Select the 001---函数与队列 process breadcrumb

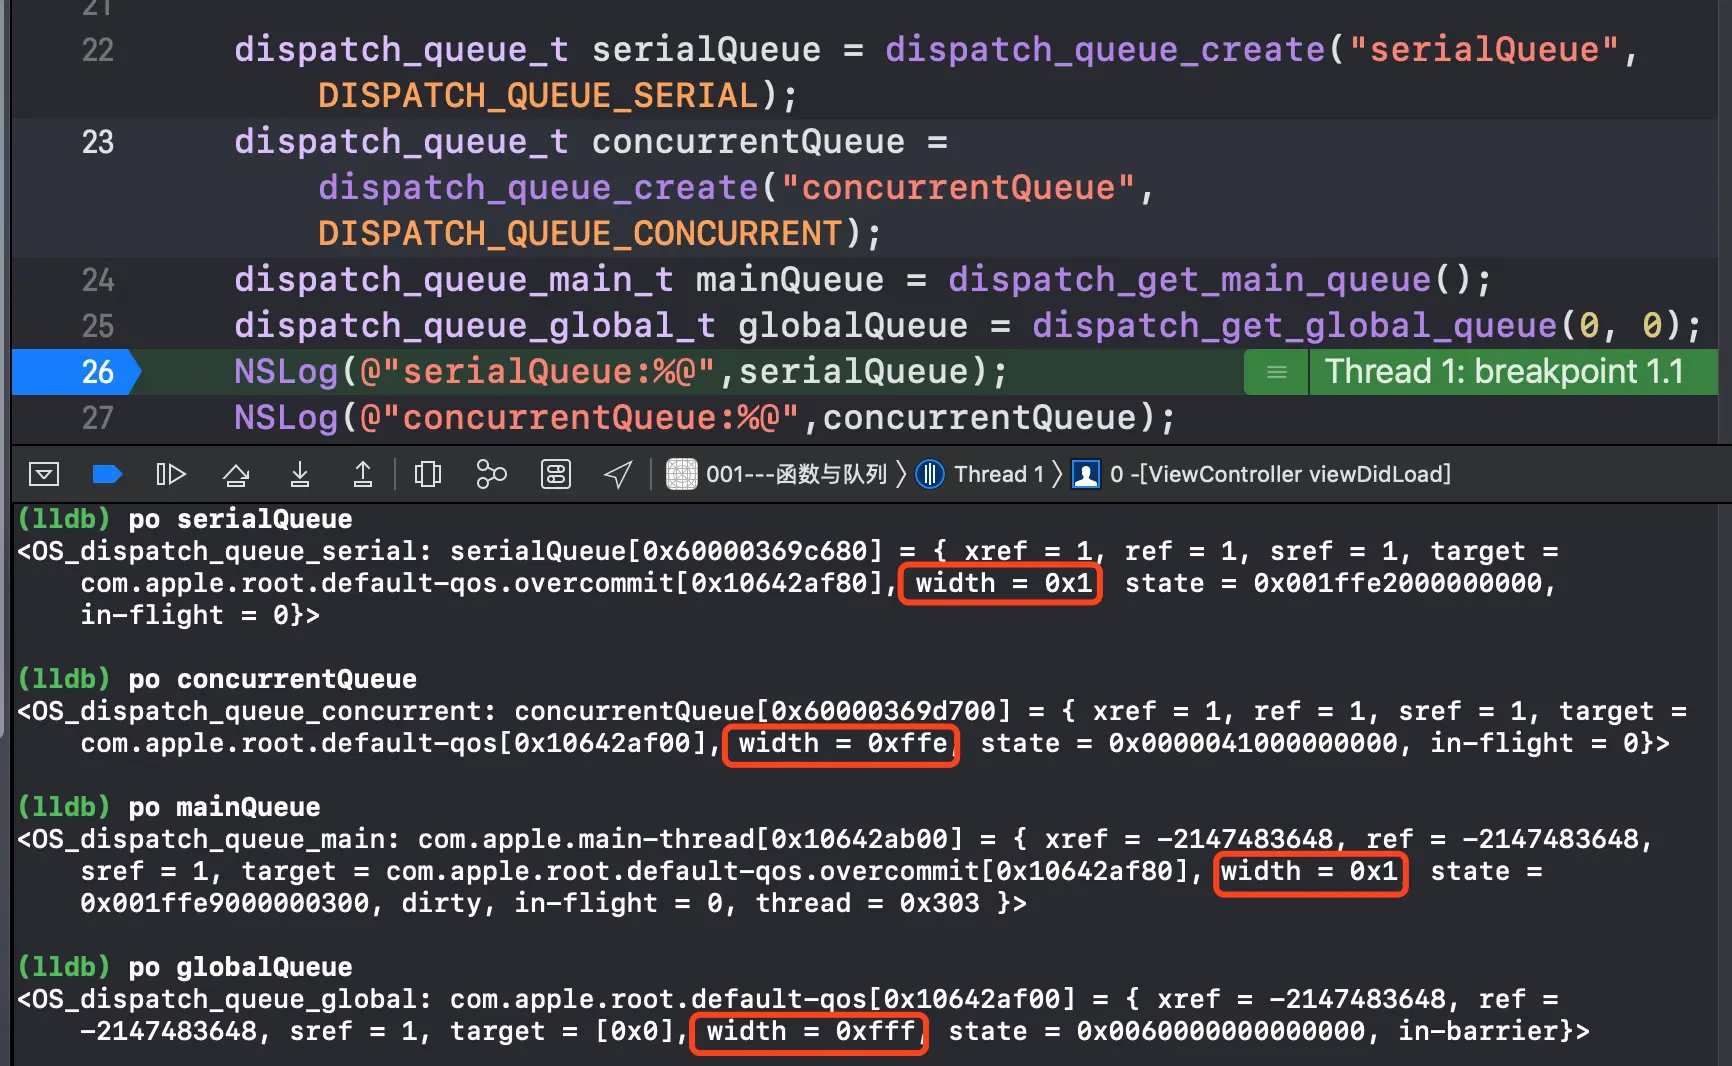pyautogui.click(x=777, y=474)
